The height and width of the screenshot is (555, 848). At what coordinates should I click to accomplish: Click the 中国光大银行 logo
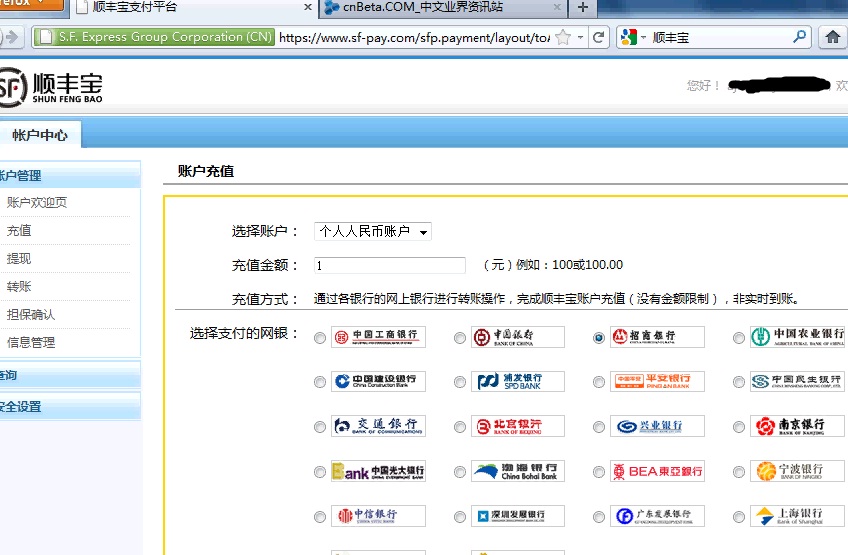378,471
